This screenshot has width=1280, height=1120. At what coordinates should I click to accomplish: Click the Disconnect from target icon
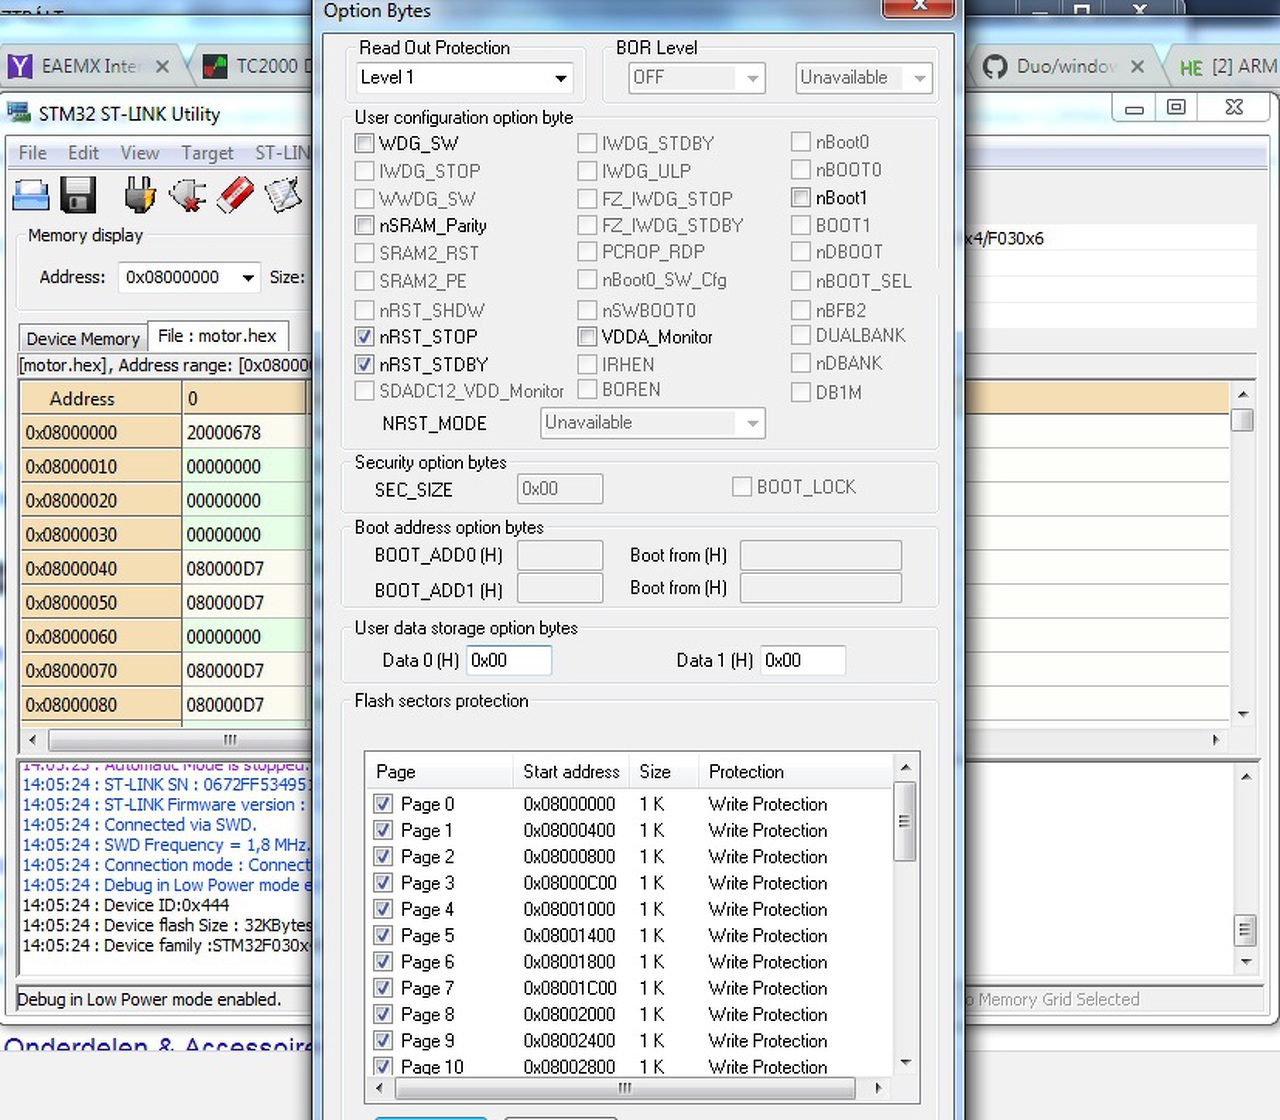187,195
